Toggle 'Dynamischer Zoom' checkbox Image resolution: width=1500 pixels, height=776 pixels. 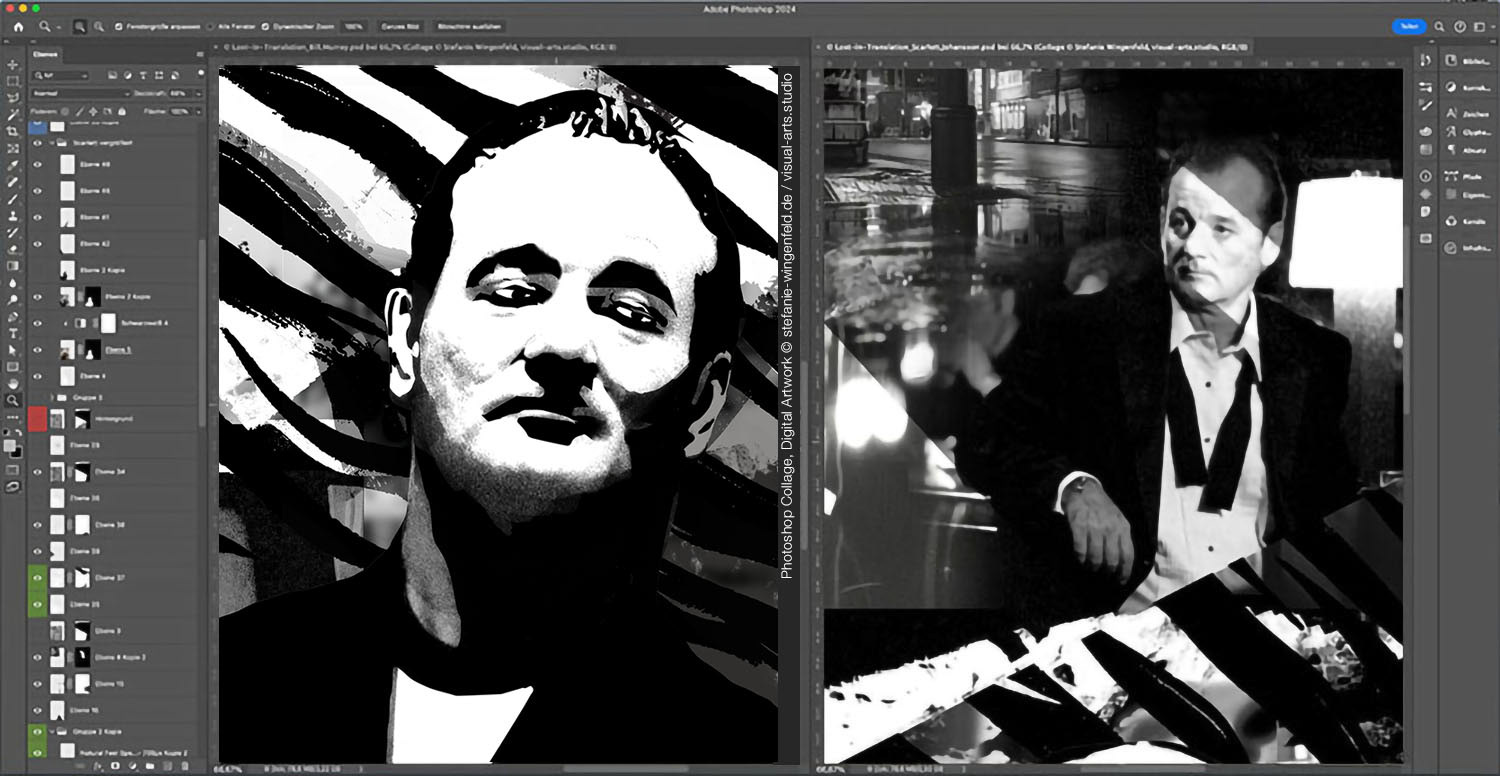[x=266, y=26]
